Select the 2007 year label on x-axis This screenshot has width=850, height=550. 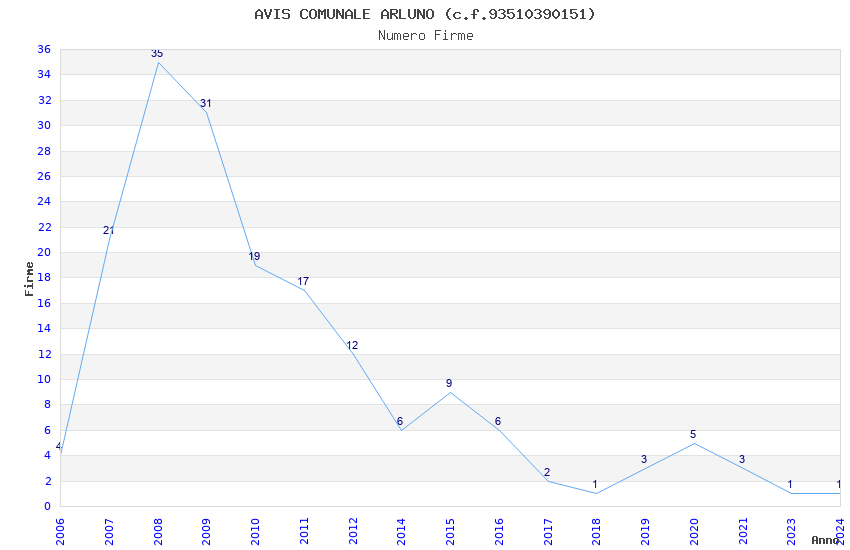tap(108, 531)
